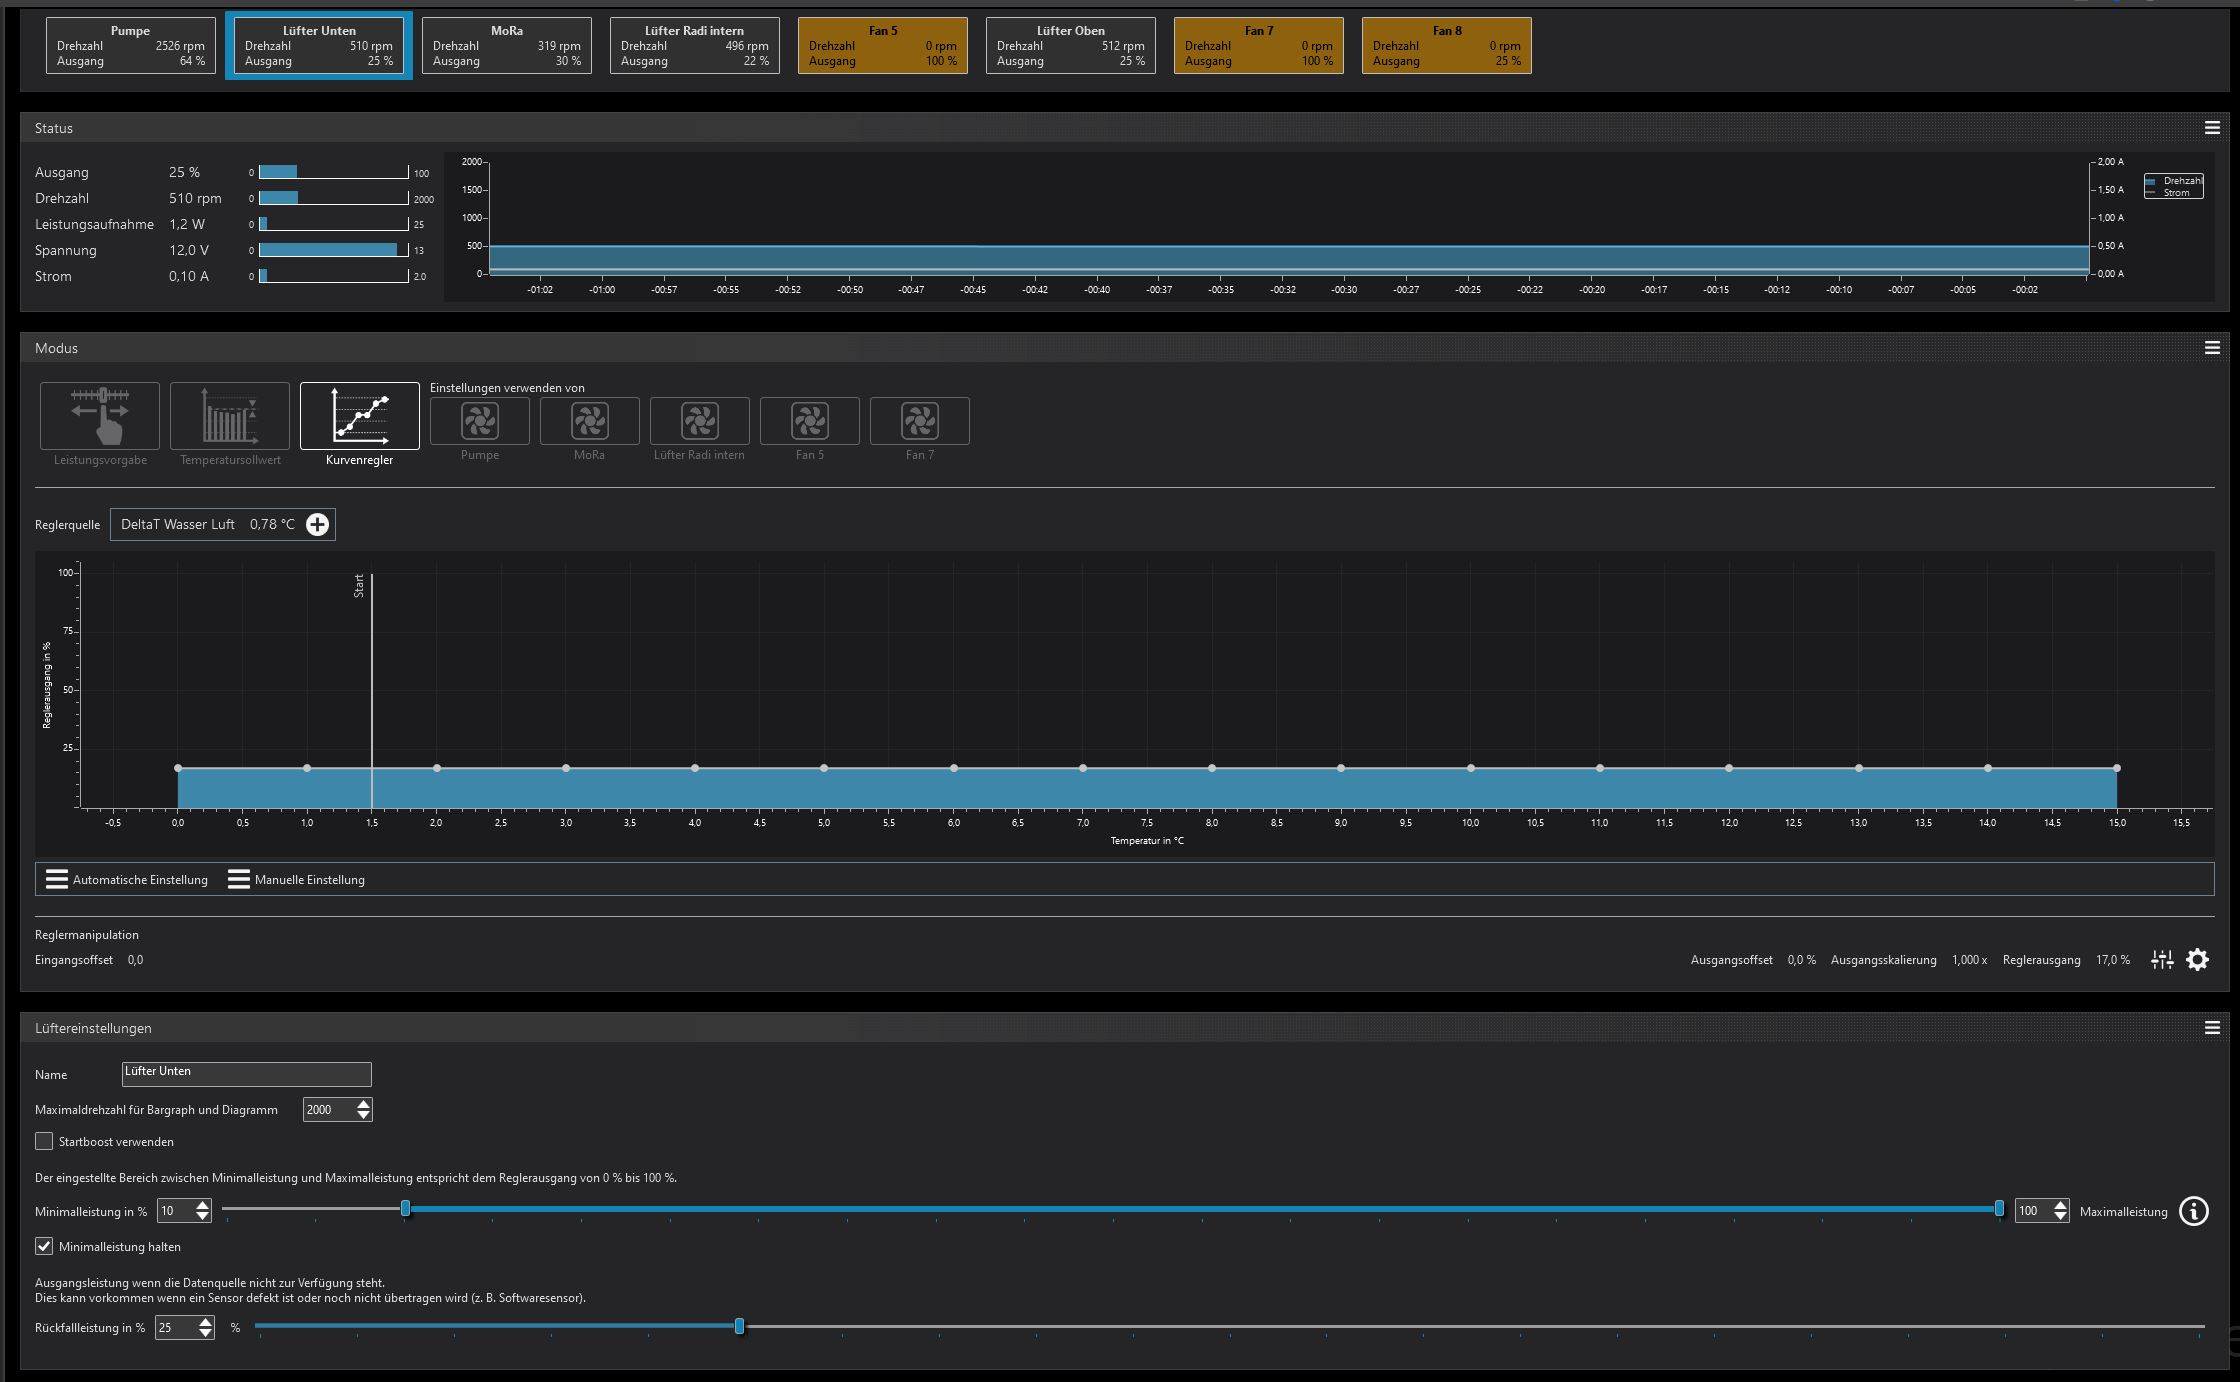Switch to the Lüfter Oben fan tile
This screenshot has height=1382, width=2240.
coord(1070,46)
